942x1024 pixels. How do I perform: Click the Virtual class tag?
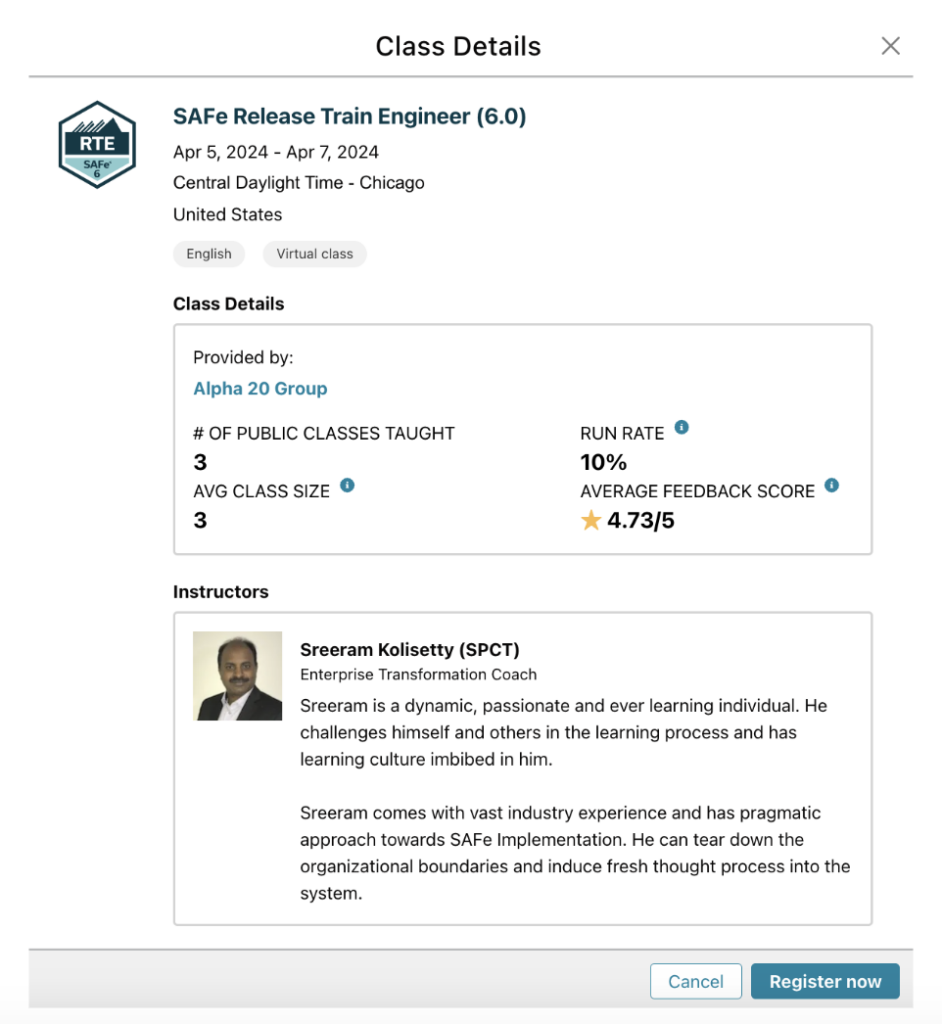[x=314, y=254]
